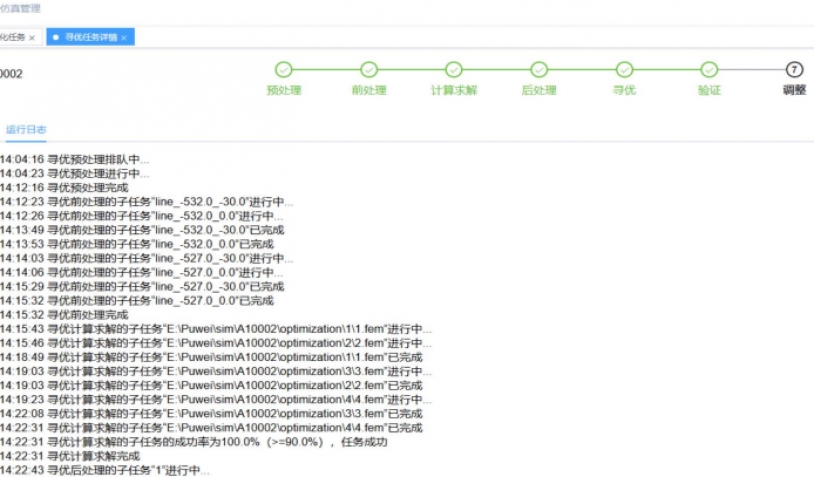Click log line 14:22:43 寻优后处理的子任务 1 进行中
This screenshot has height=477, width=814.
point(105,470)
